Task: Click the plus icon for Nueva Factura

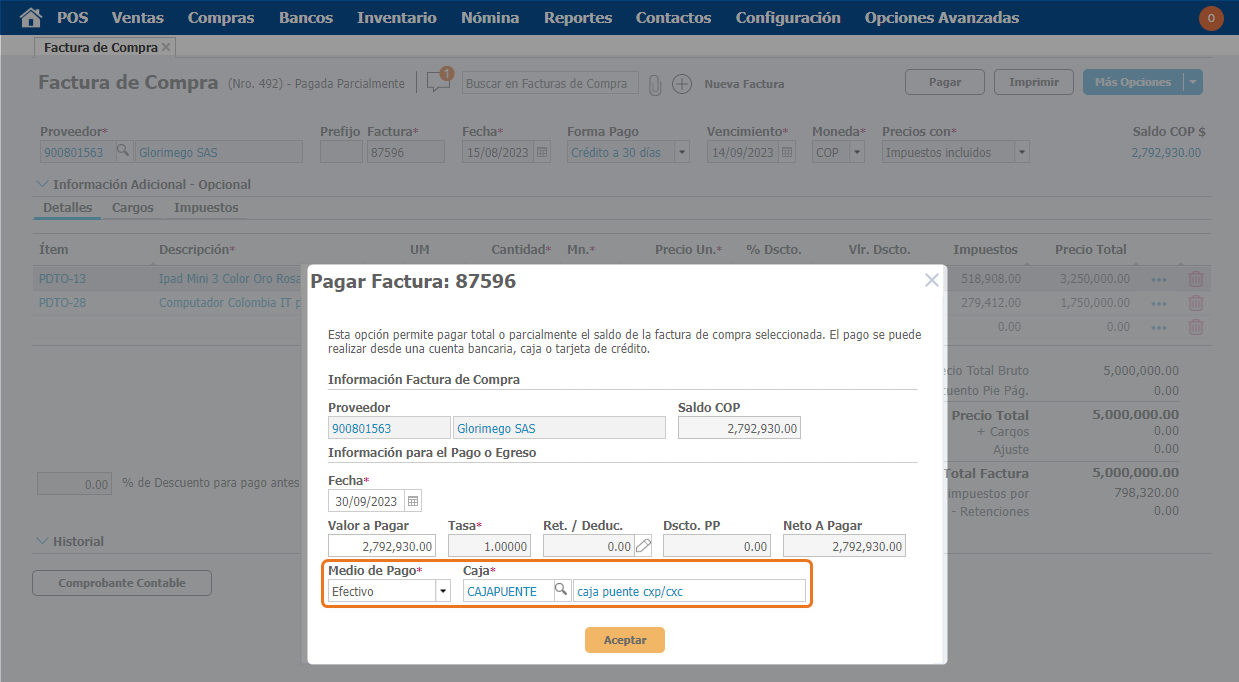Action: click(x=681, y=84)
